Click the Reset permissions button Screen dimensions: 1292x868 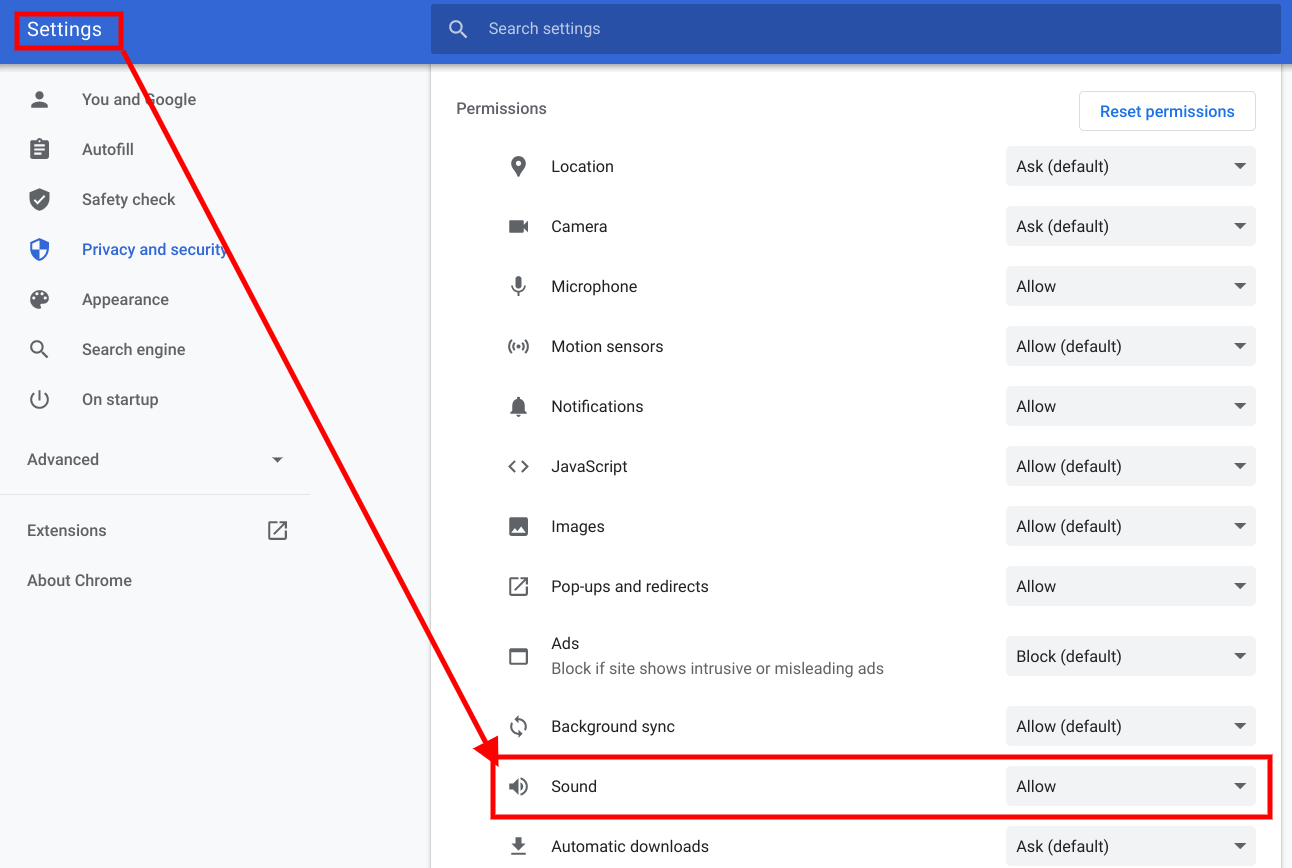point(1167,111)
